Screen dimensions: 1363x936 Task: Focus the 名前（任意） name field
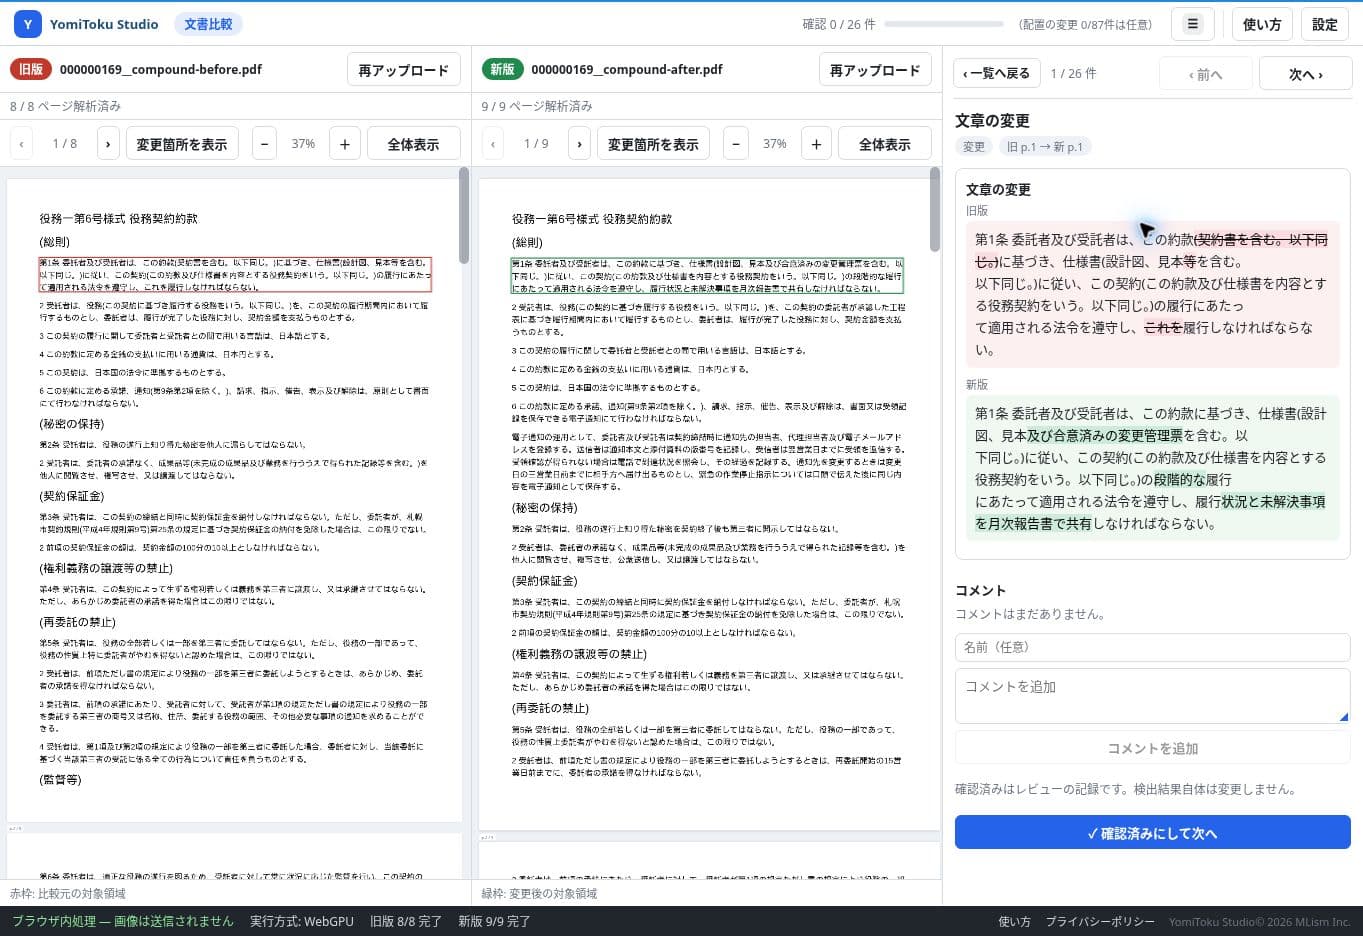[1152, 647]
